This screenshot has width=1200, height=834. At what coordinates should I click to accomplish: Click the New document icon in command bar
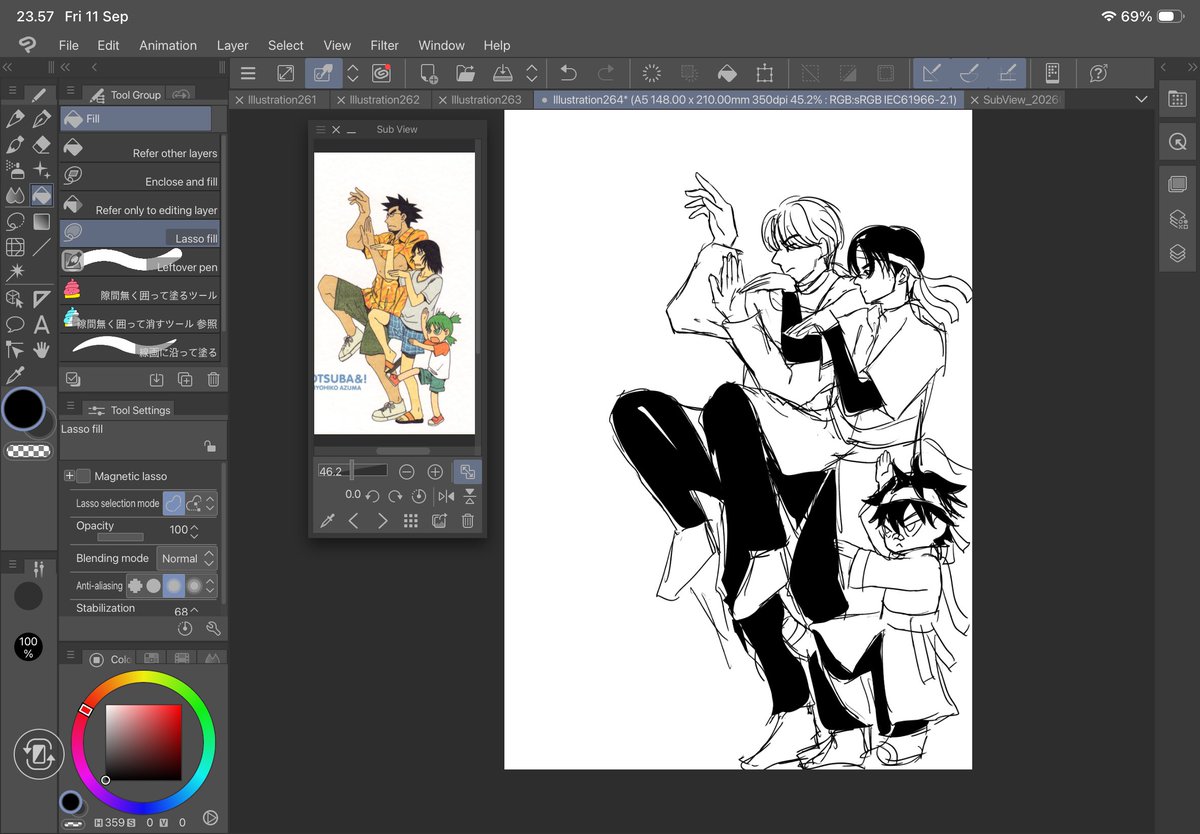pyautogui.click(x=428, y=73)
